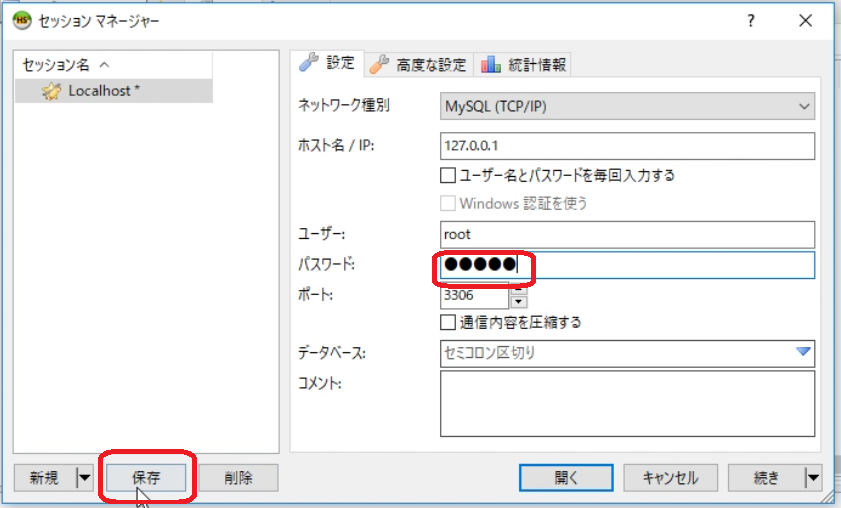
Task: Click into the パスワード field
Action: click(x=627, y=265)
